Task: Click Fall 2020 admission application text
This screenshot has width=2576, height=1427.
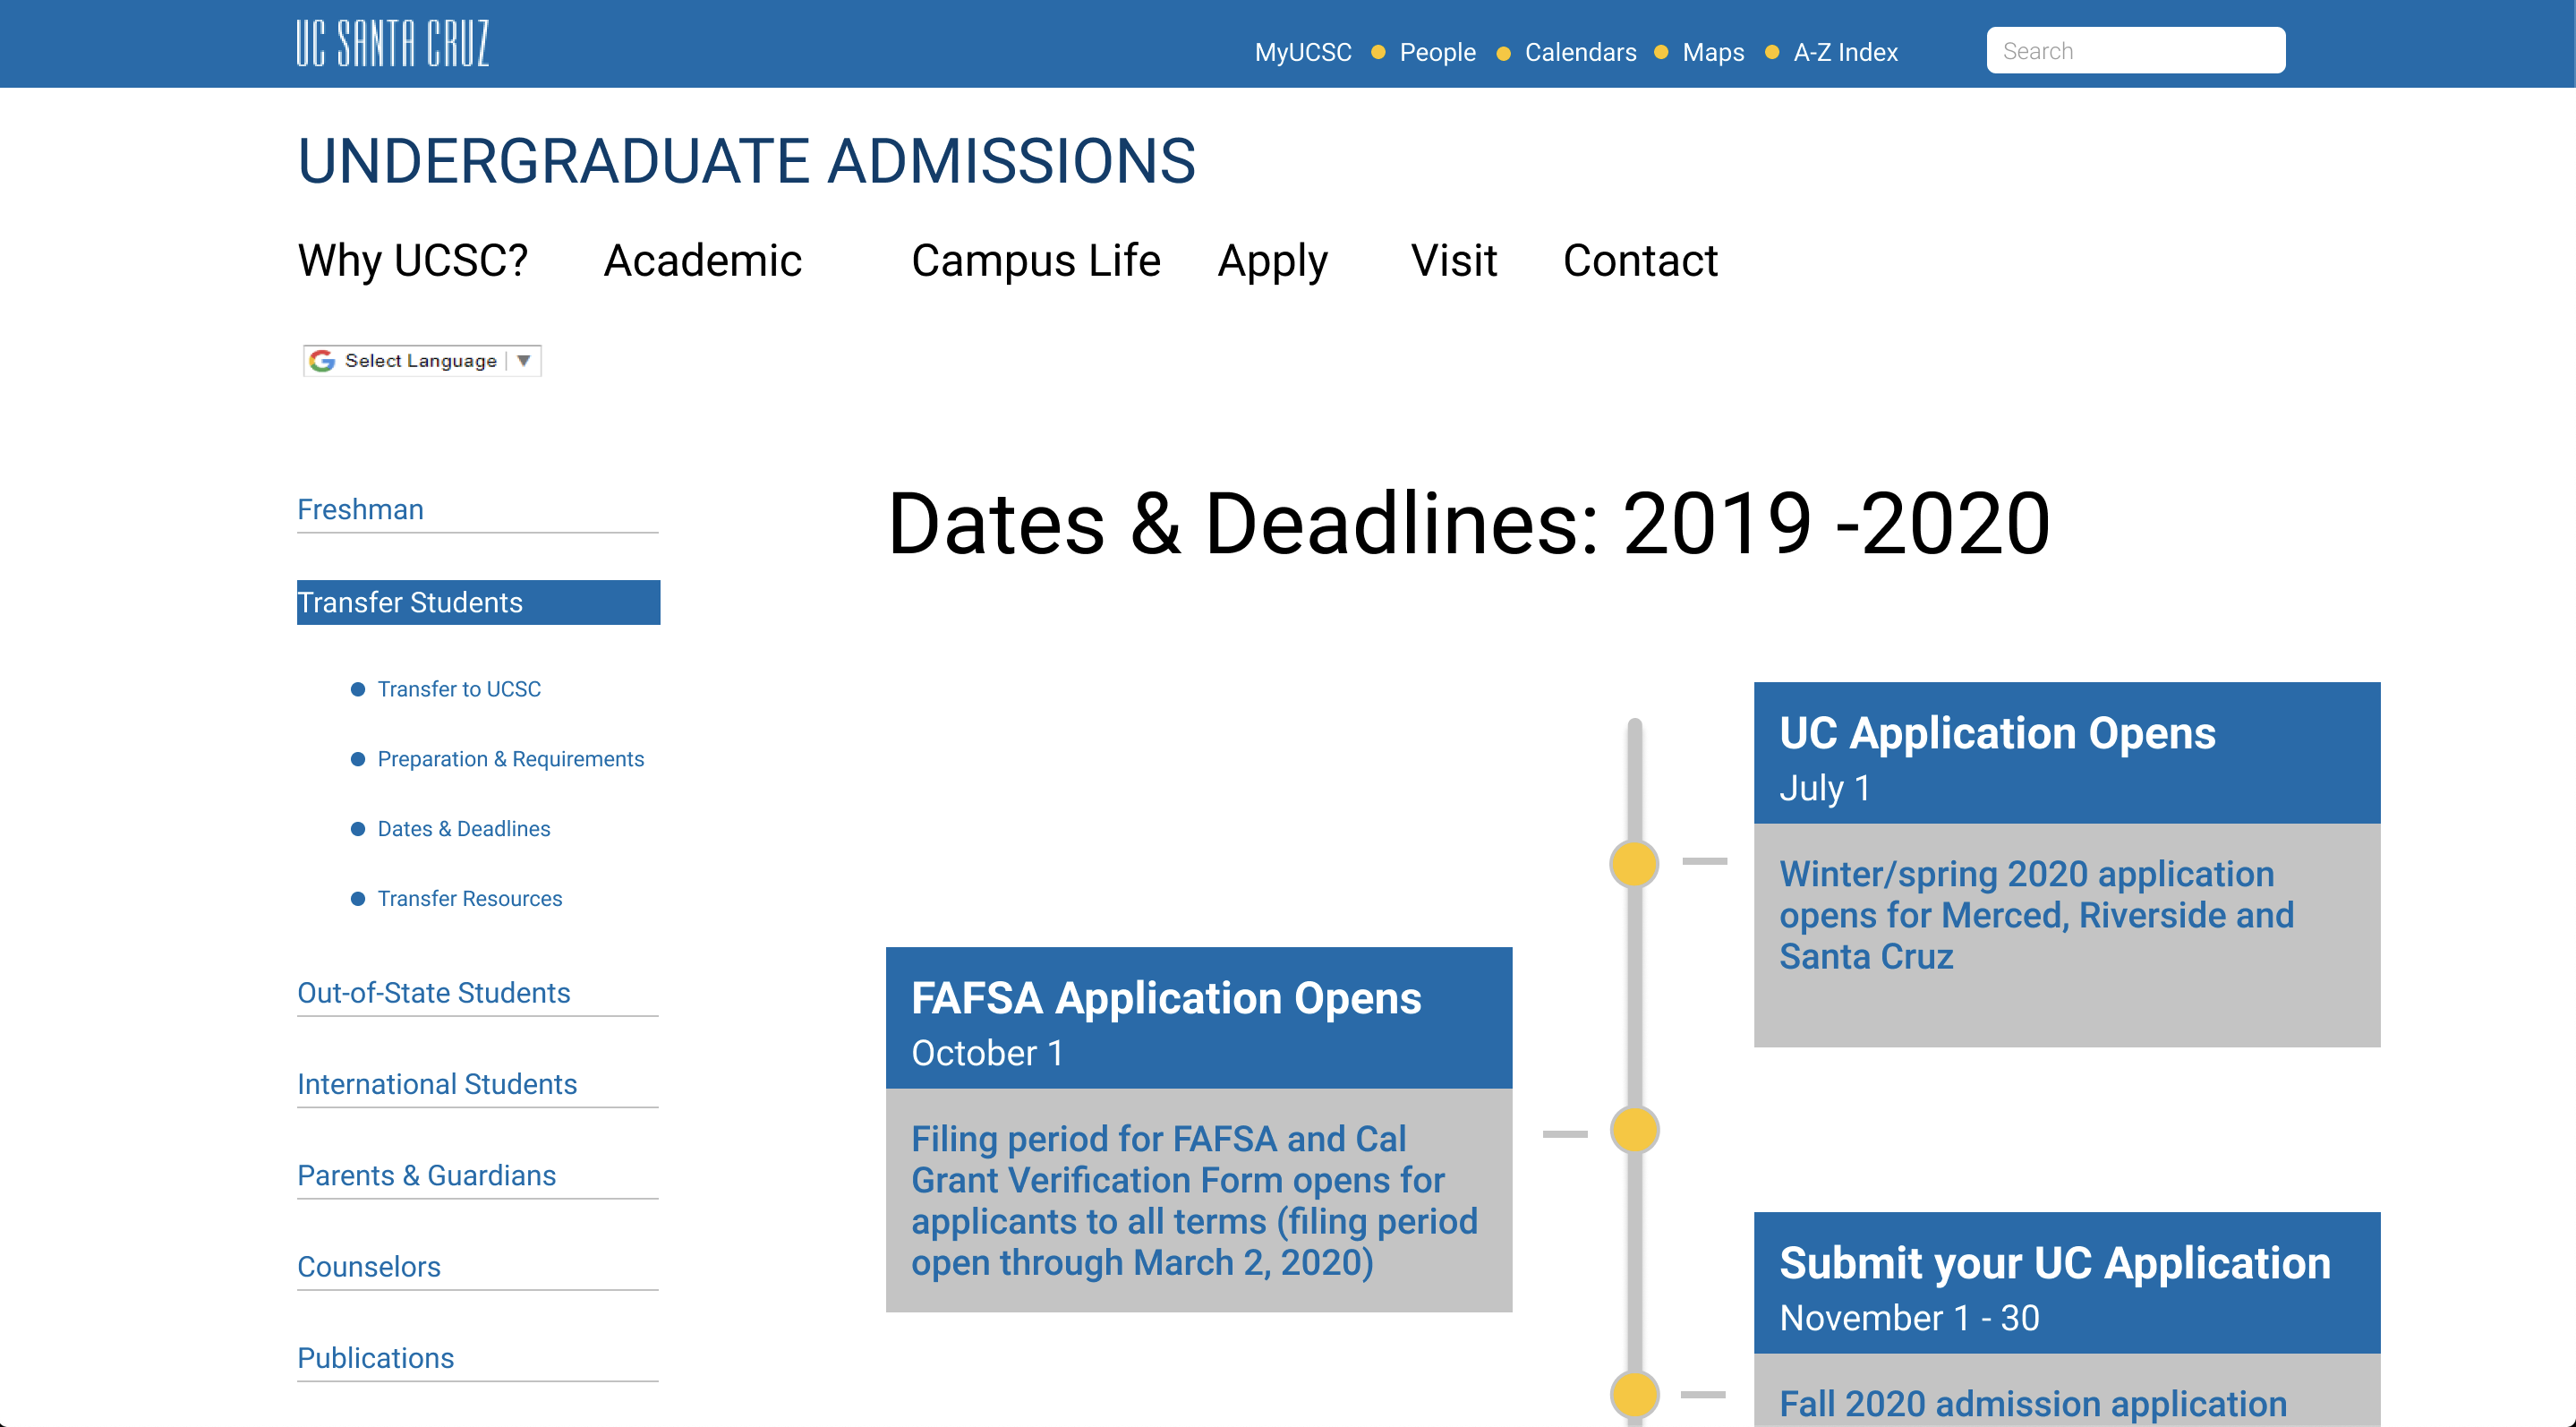Action: (2033, 1404)
